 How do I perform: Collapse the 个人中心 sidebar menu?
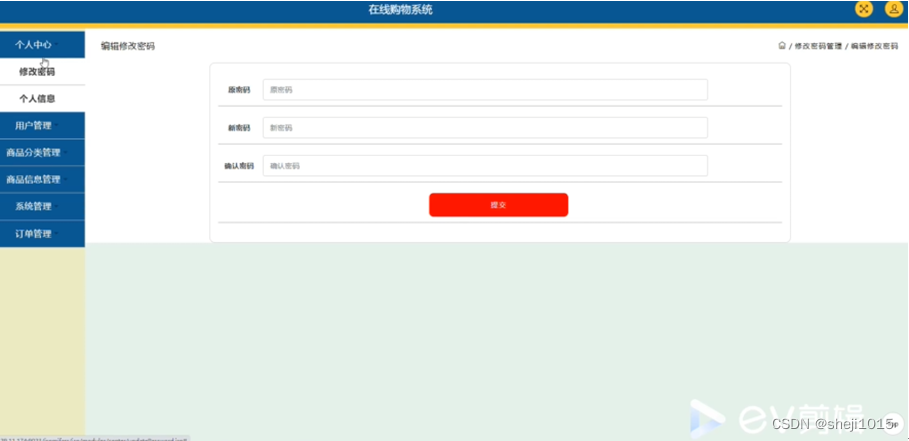tap(42, 45)
